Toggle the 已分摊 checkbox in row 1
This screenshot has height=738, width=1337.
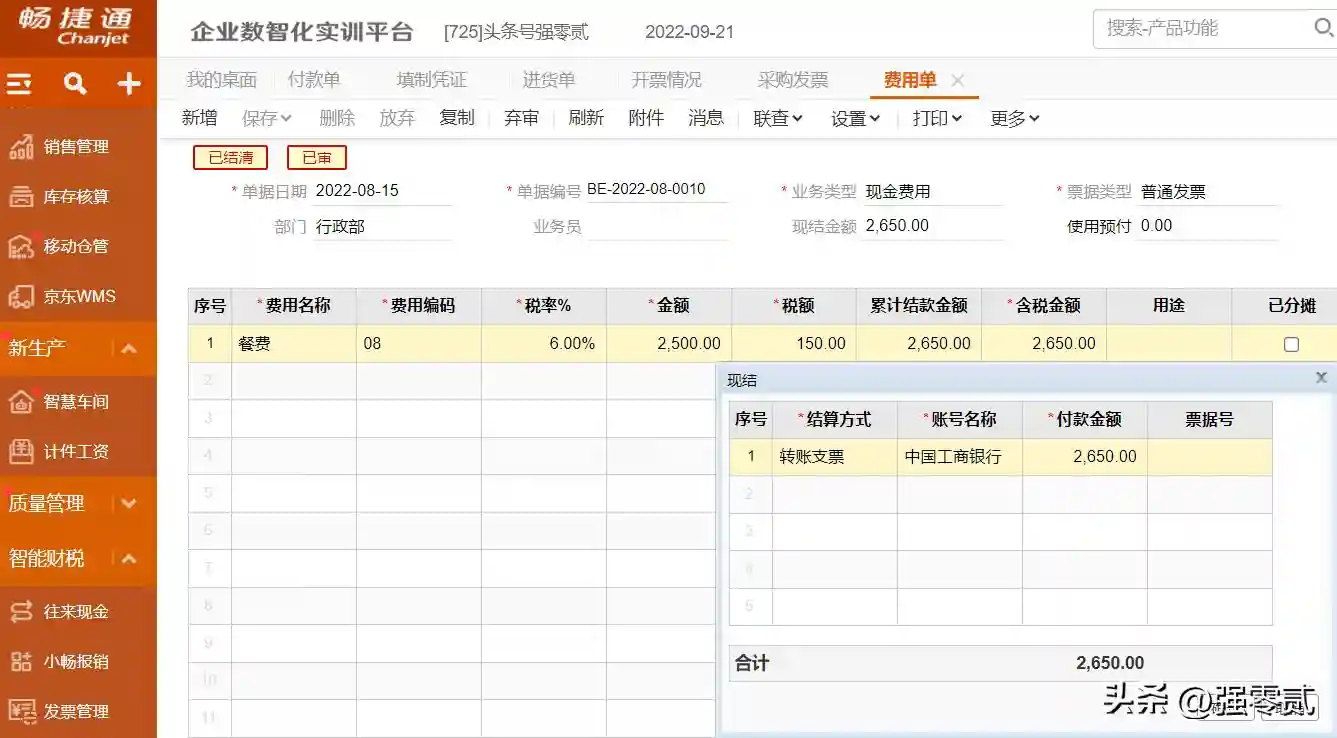pyautogui.click(x=1291, y=344)
